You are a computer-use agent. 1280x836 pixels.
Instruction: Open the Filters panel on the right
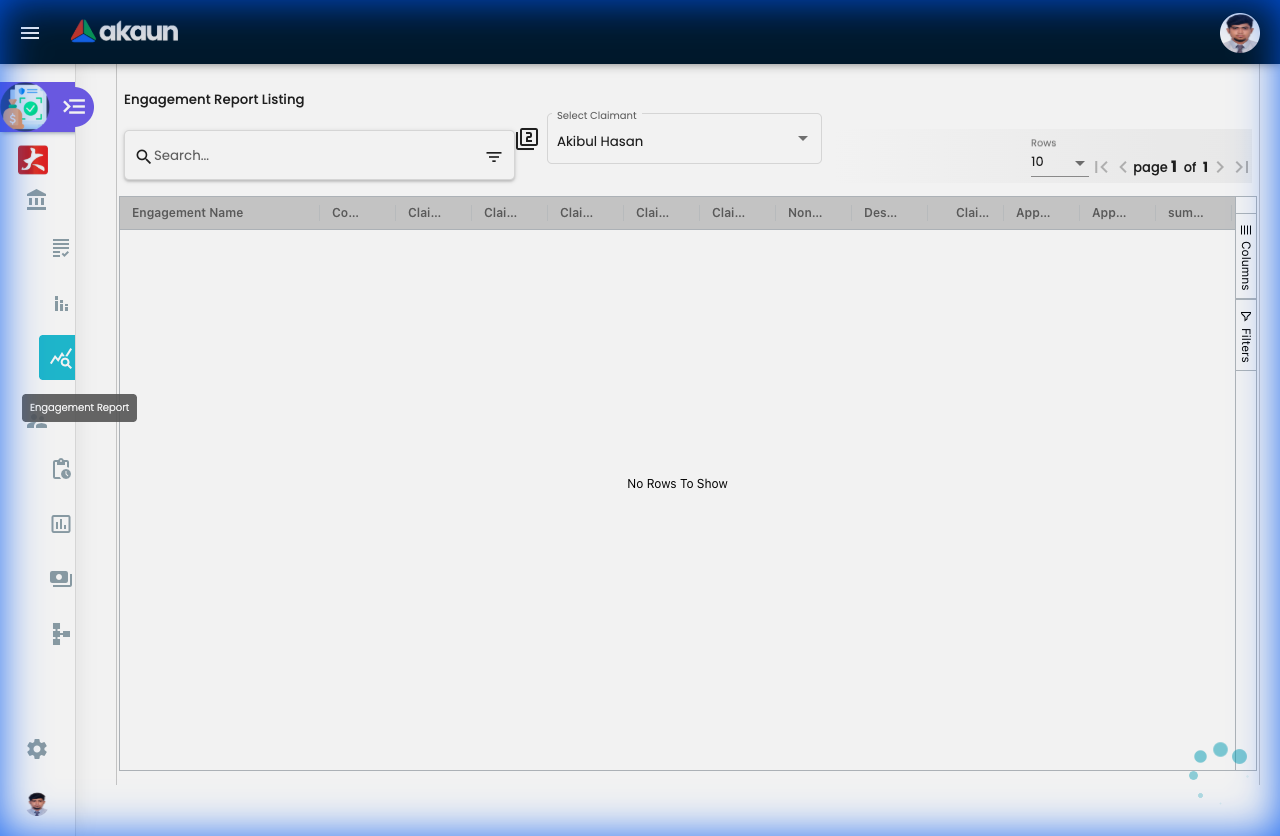point(1245,337)
